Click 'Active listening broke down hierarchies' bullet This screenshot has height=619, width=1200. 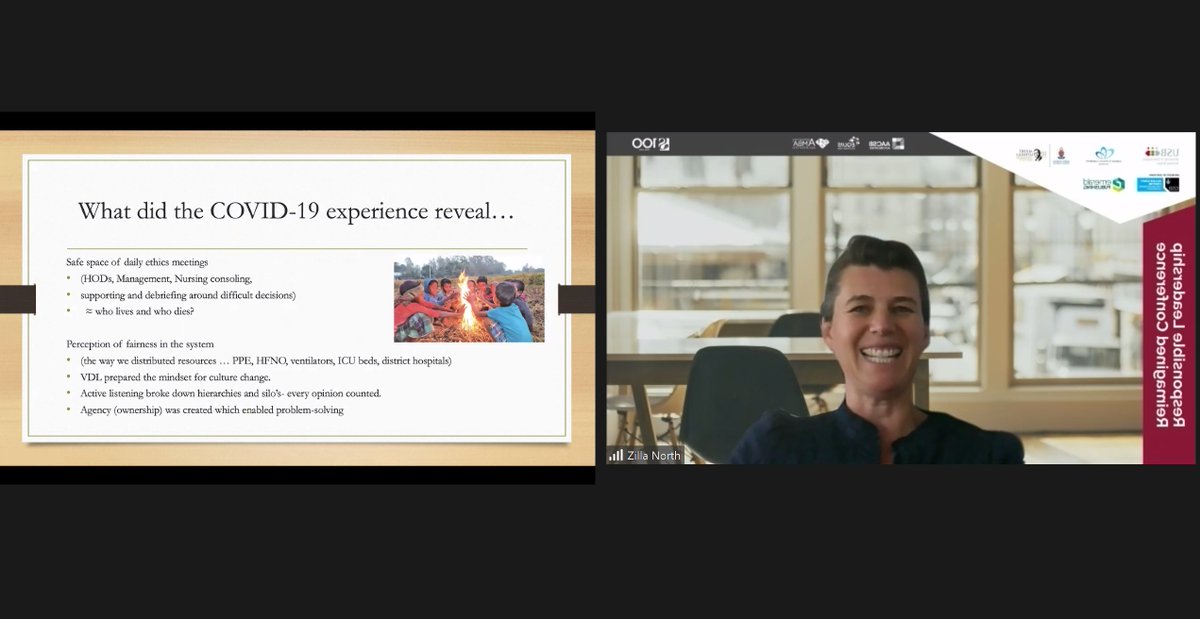click(x=230, y=393)
